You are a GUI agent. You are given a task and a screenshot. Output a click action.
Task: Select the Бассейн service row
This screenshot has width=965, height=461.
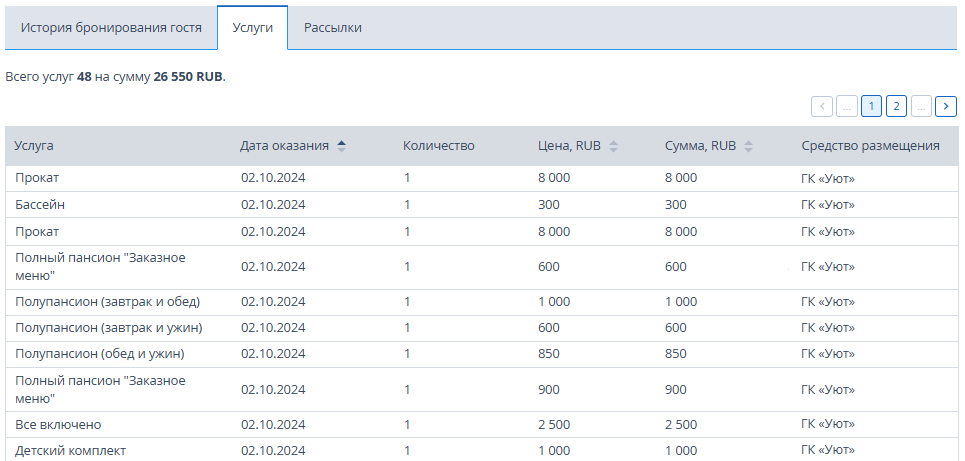point(482,205)
